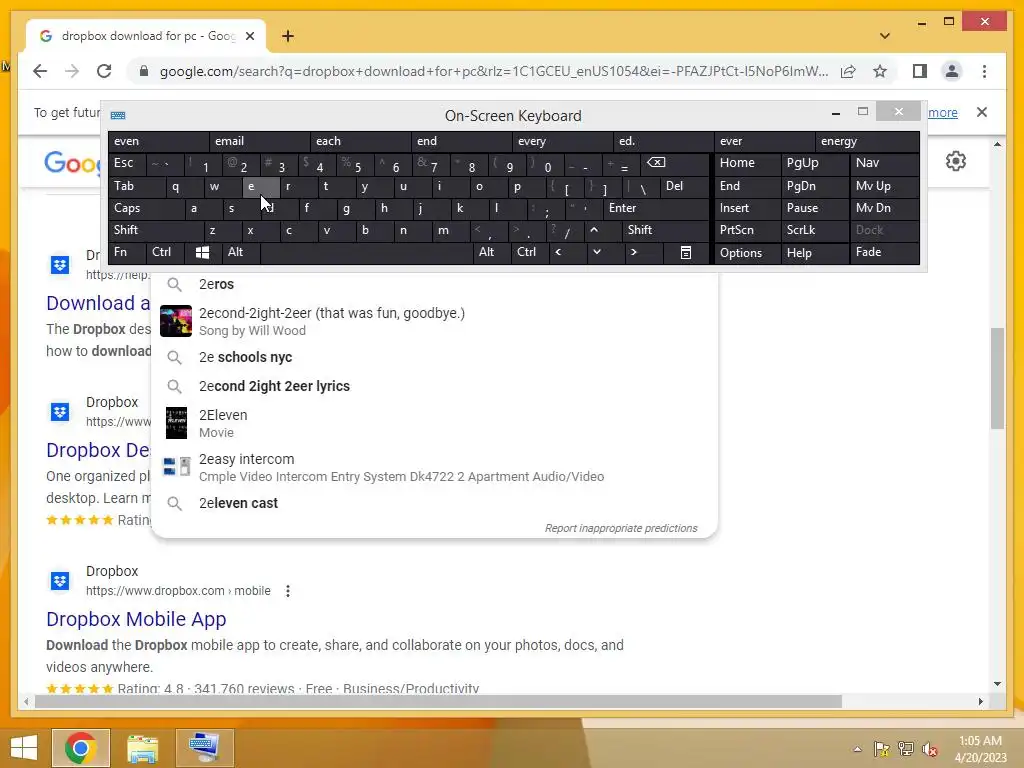Show hidden tray icons arrow

tap(857, 749)
